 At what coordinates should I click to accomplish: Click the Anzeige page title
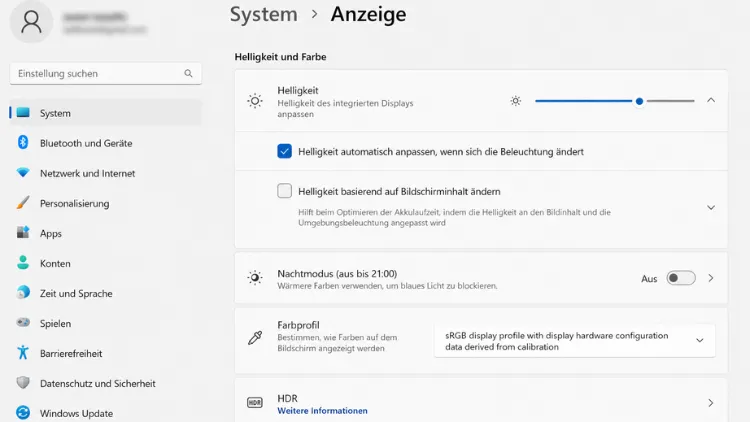[x=368, y=14]
